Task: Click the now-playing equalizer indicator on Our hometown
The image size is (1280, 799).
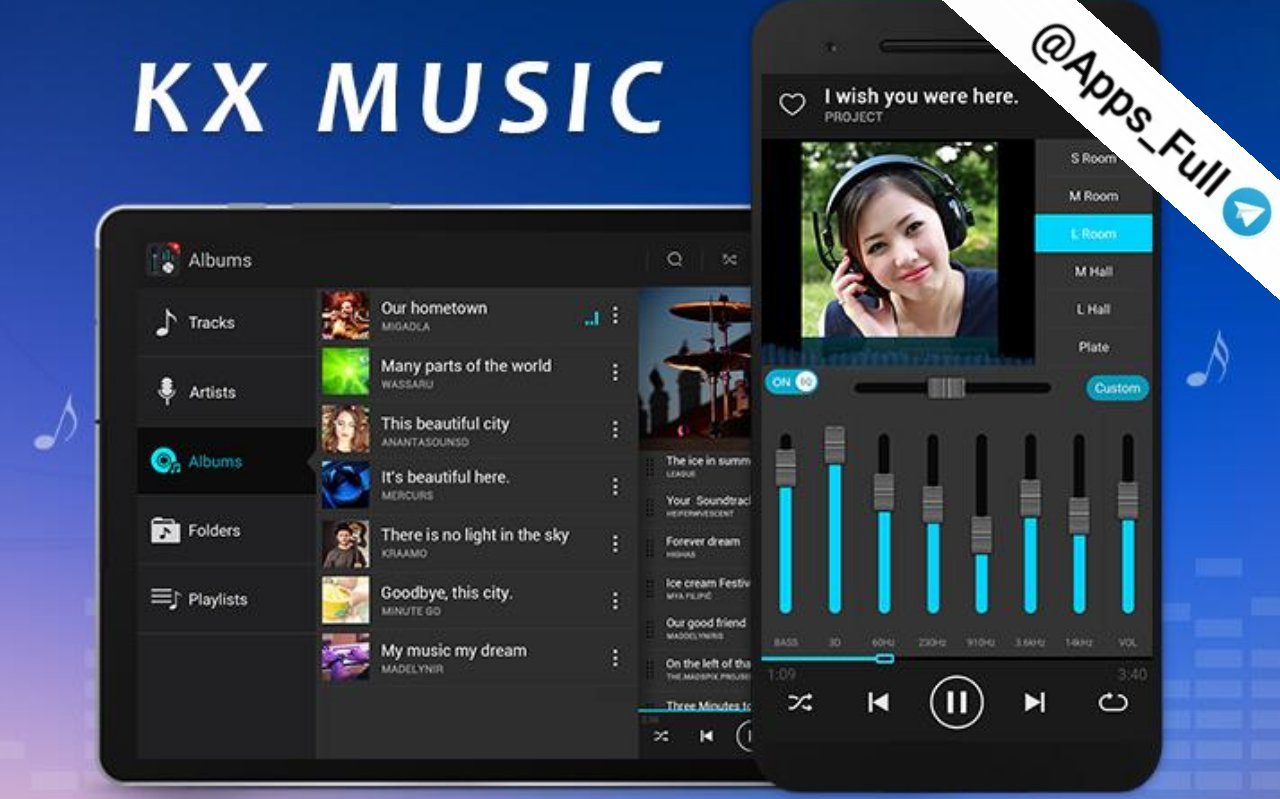Action: click(x=591, y=318)
